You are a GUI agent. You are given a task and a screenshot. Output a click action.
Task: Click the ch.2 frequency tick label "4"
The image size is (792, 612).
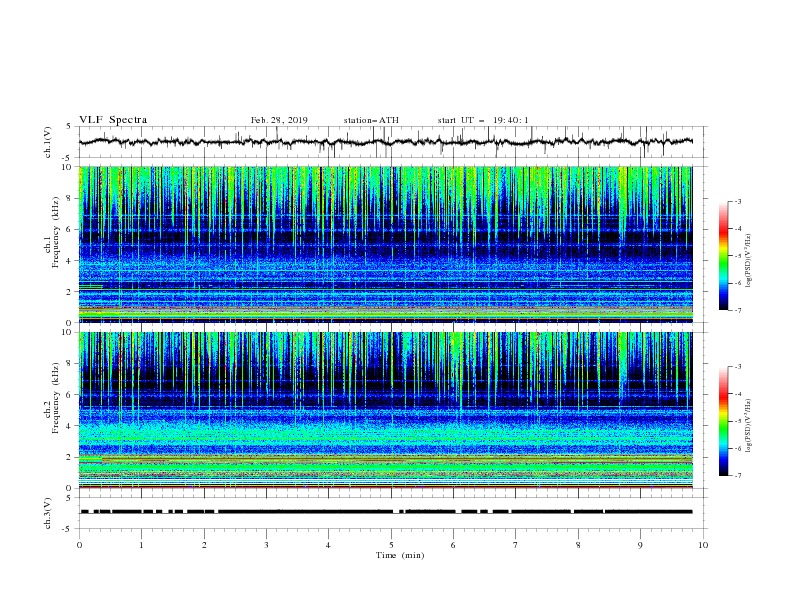tap(70, 426)
